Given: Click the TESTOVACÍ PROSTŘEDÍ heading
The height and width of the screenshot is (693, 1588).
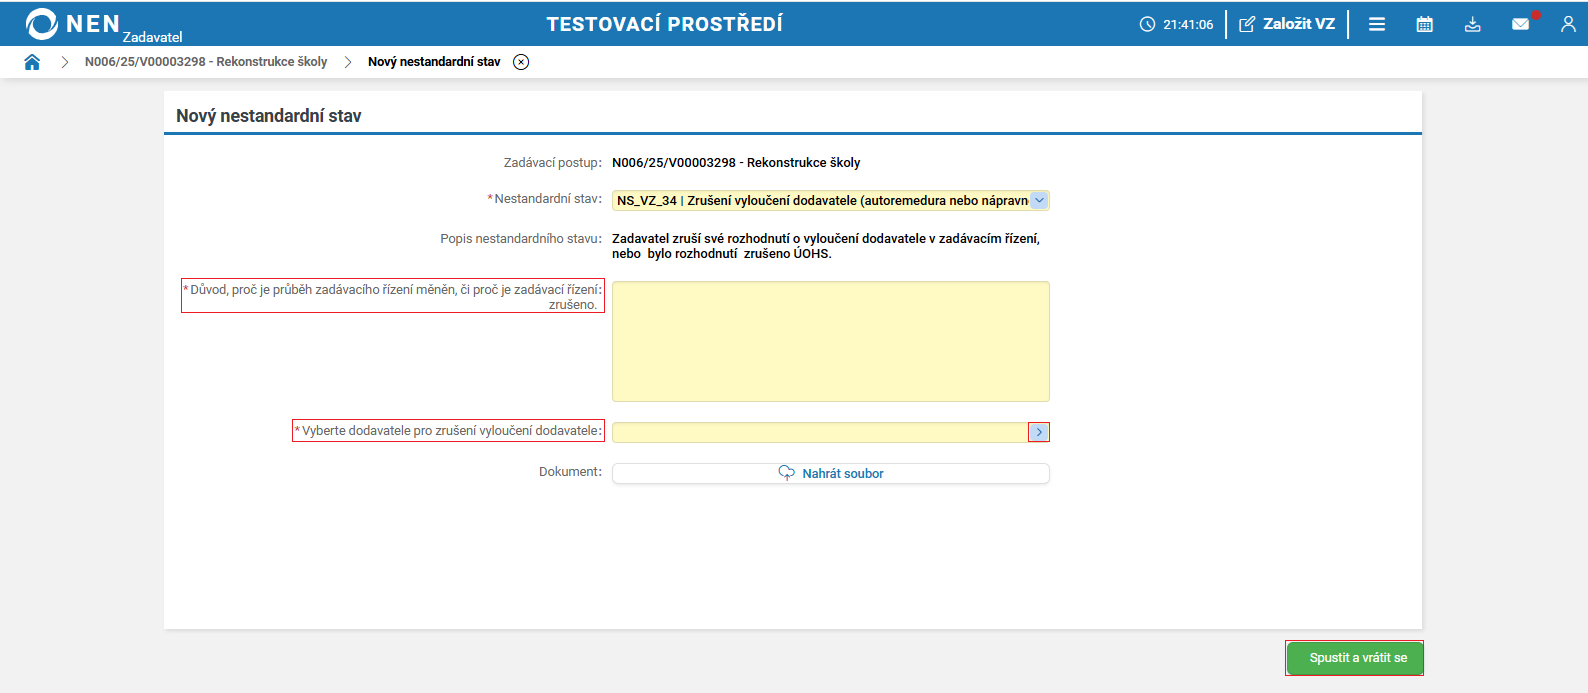Looking at the screenshot, I should point(665,24).
